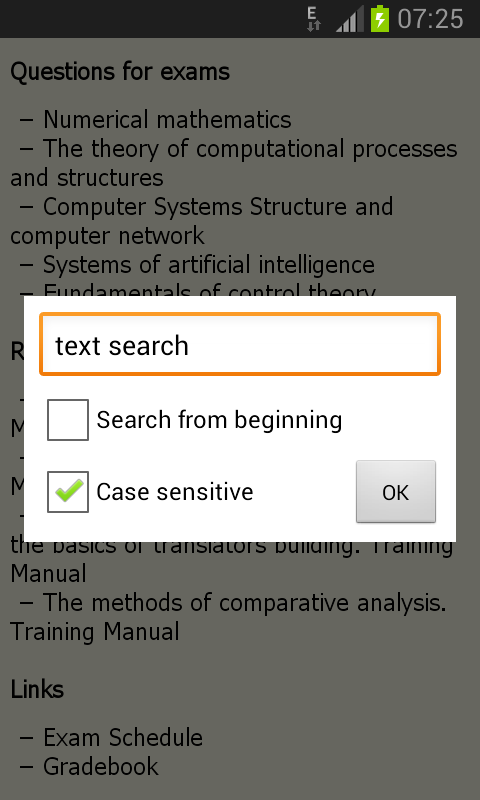Tap the Links section heading
480x800 pixels.
[37, 689]
